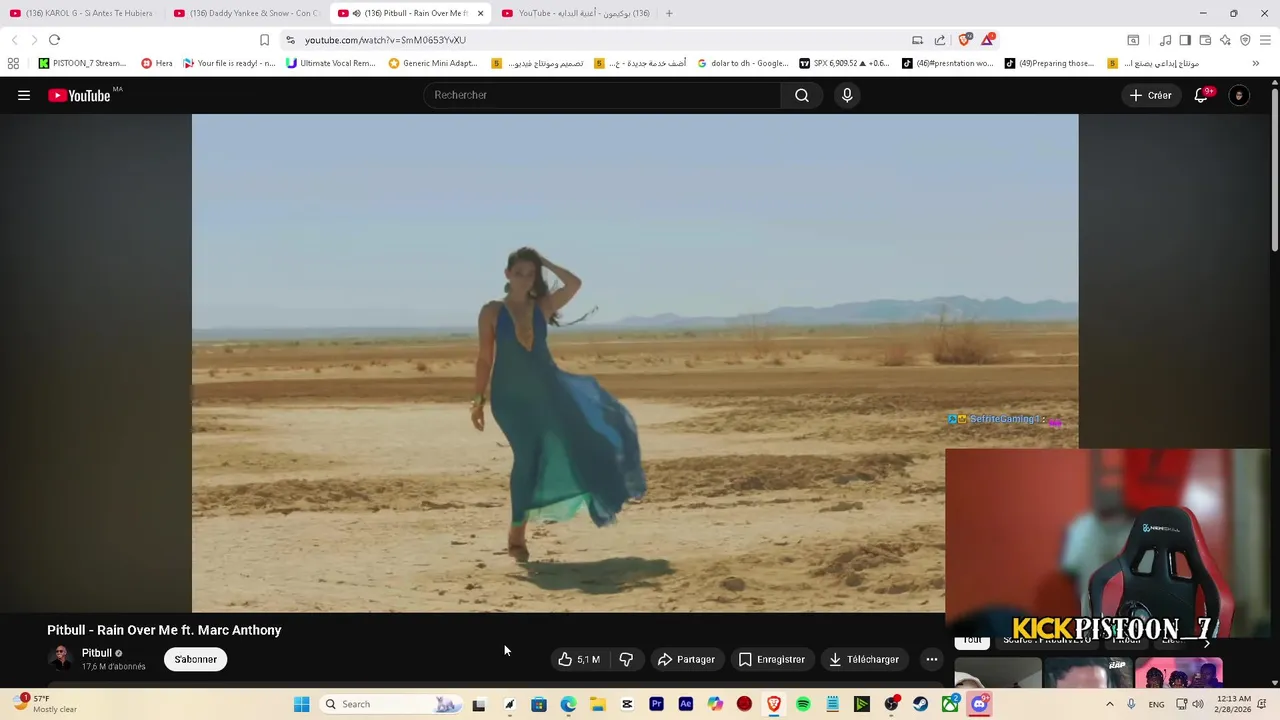1280x720 pixels.
Task: Click the Télécharger download button
Action: [x=864, y=659]
